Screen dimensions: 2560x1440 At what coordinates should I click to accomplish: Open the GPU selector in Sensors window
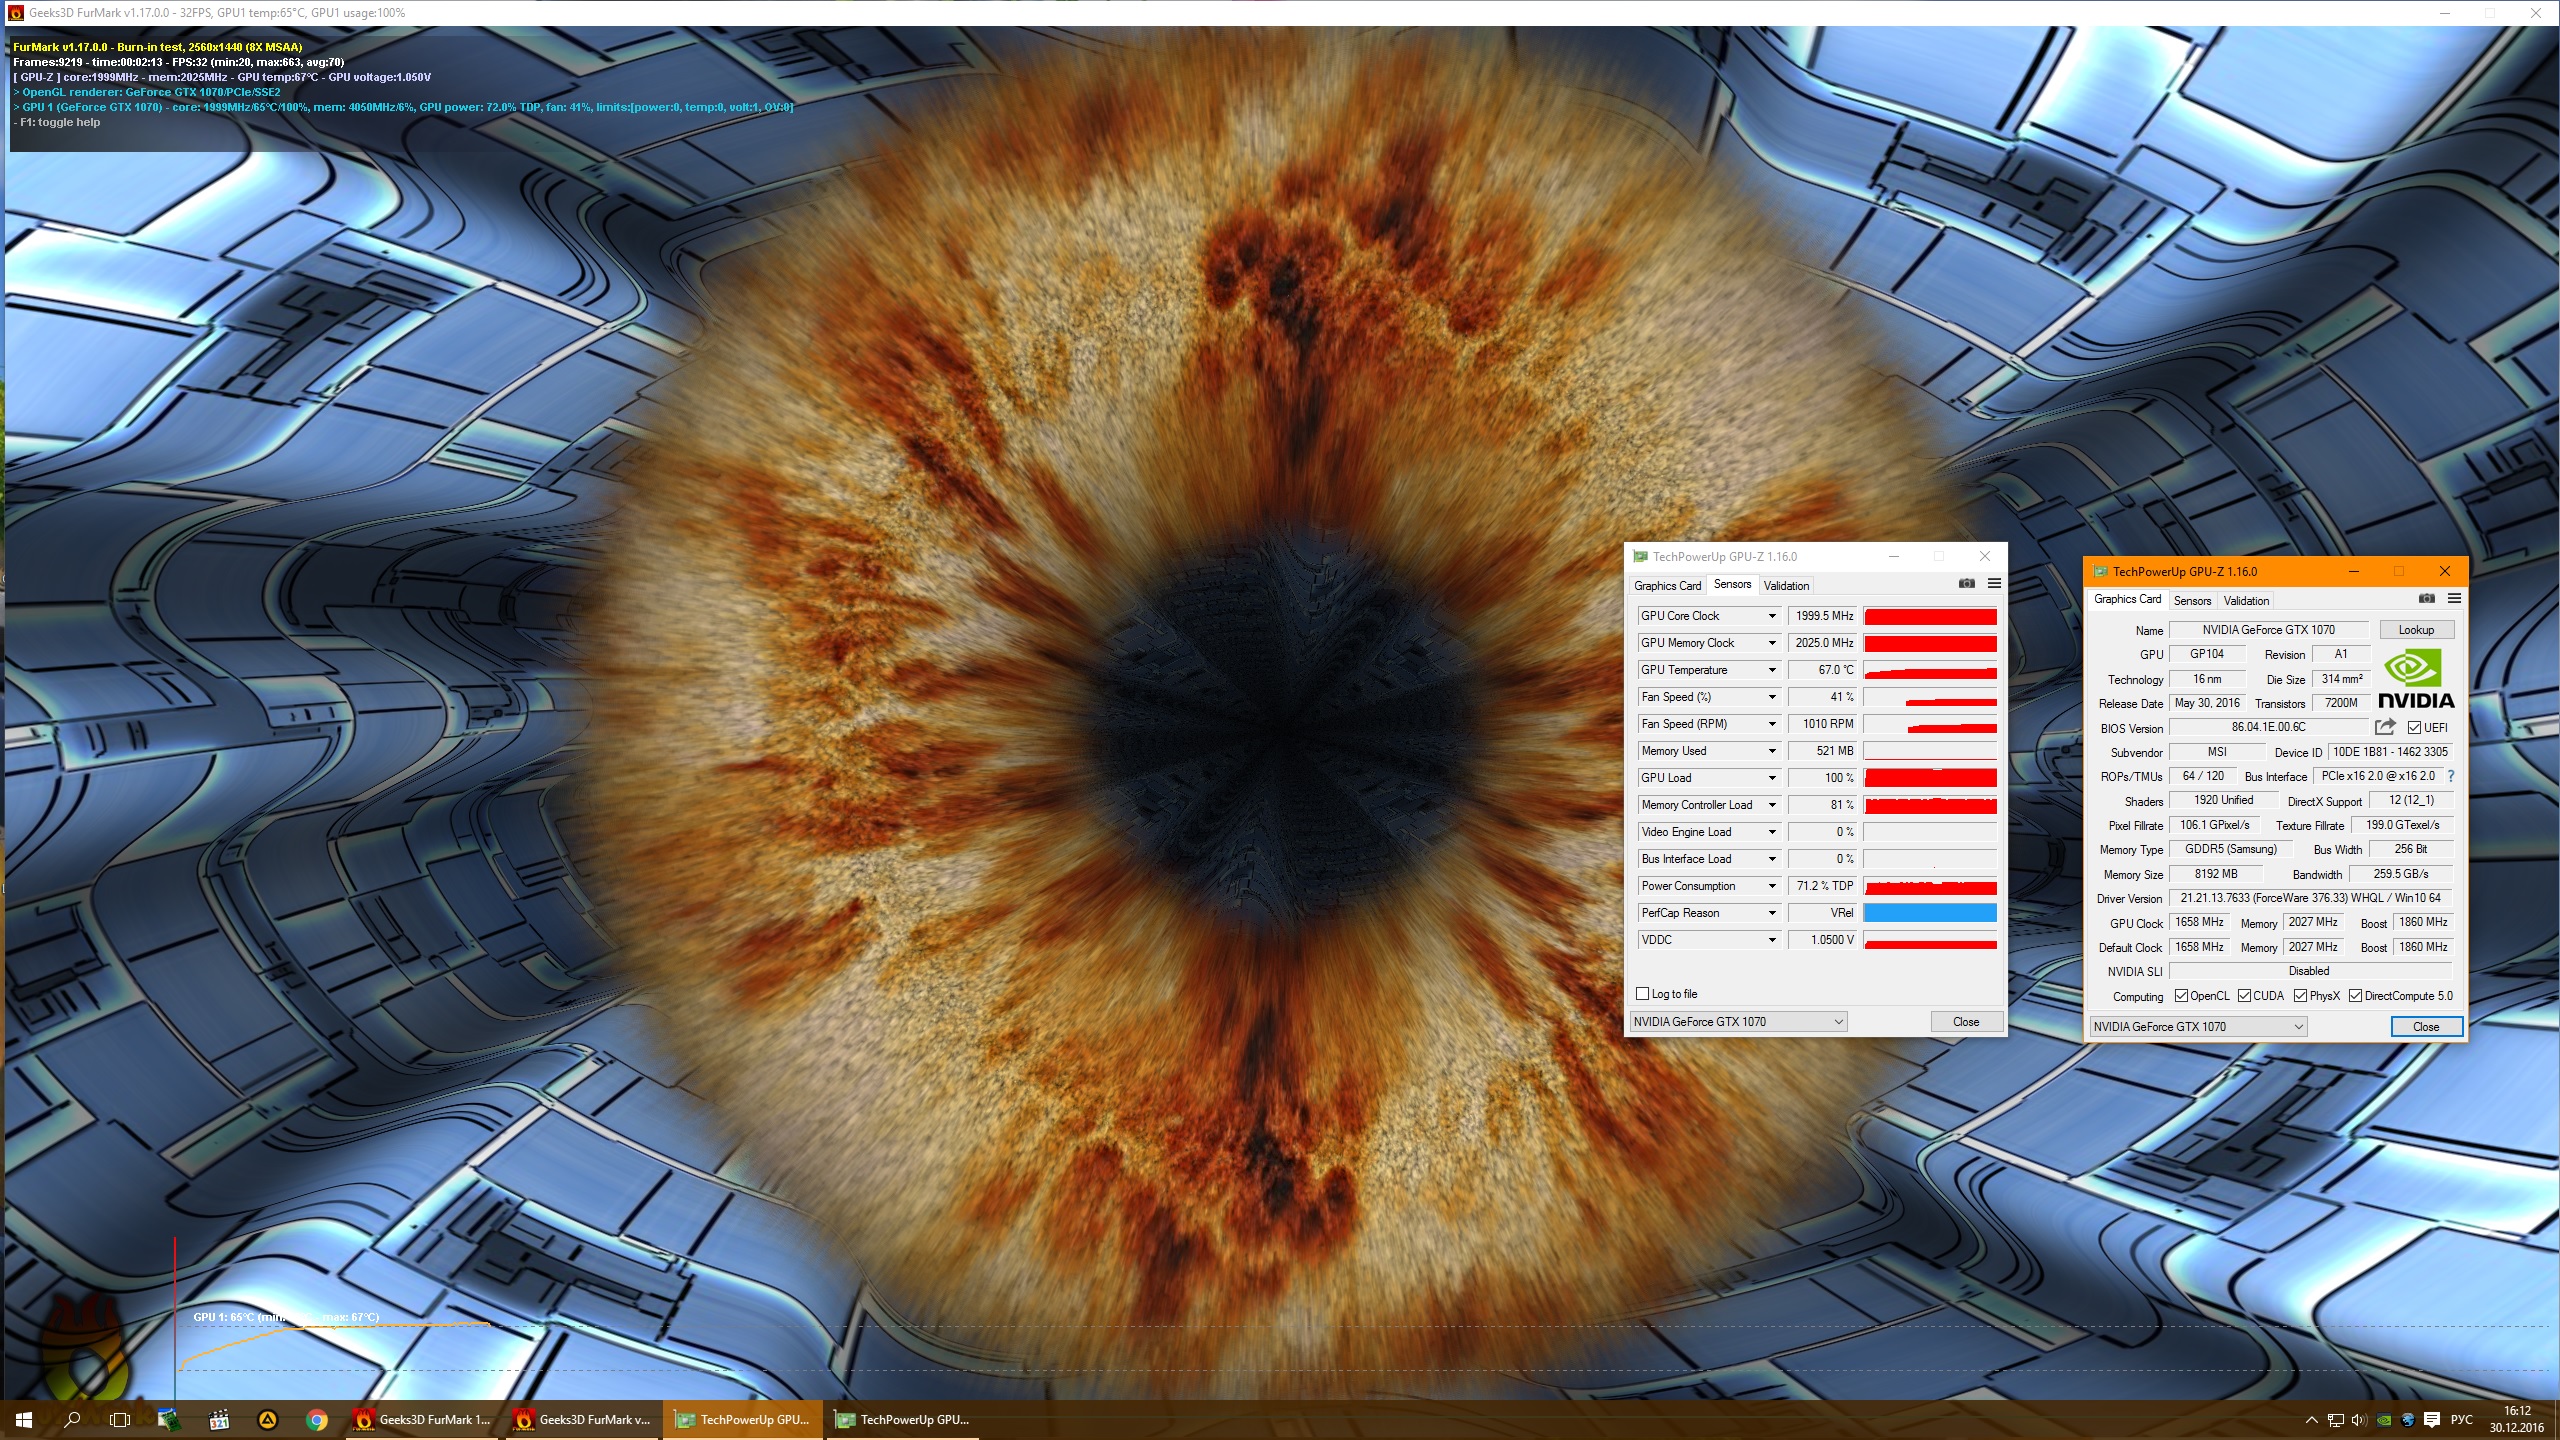(1738, 1022)
